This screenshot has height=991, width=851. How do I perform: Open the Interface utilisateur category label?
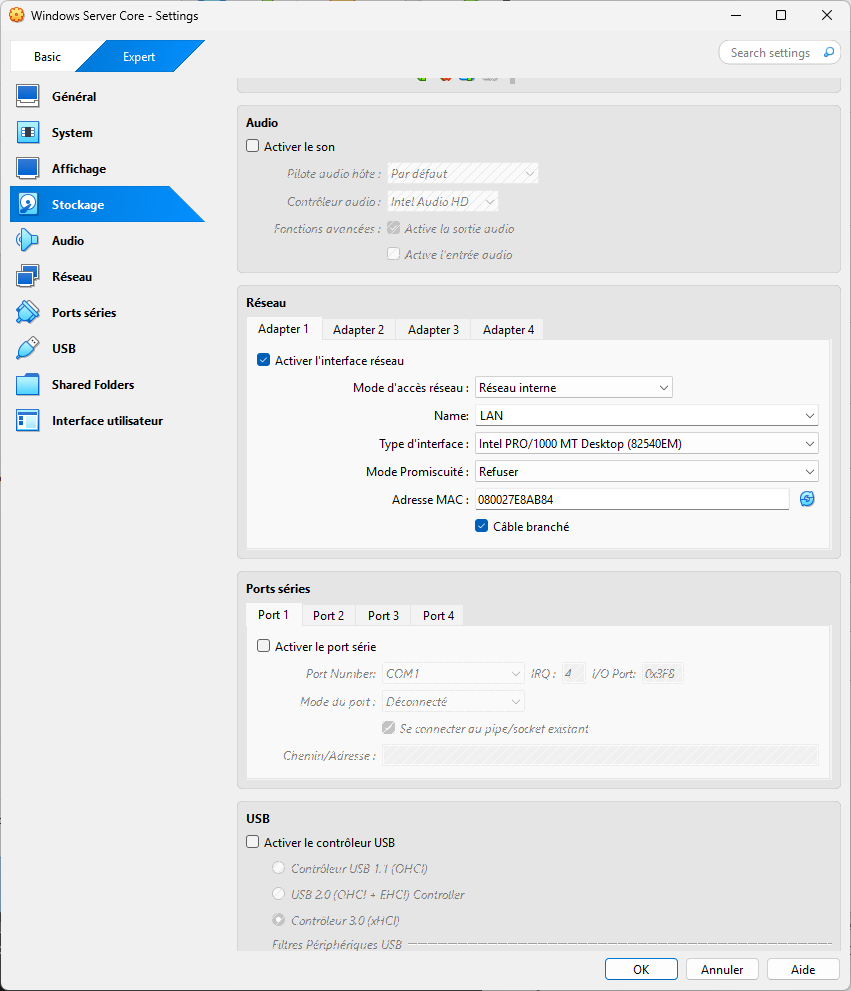pyautogui.click(x=107, y=420)
